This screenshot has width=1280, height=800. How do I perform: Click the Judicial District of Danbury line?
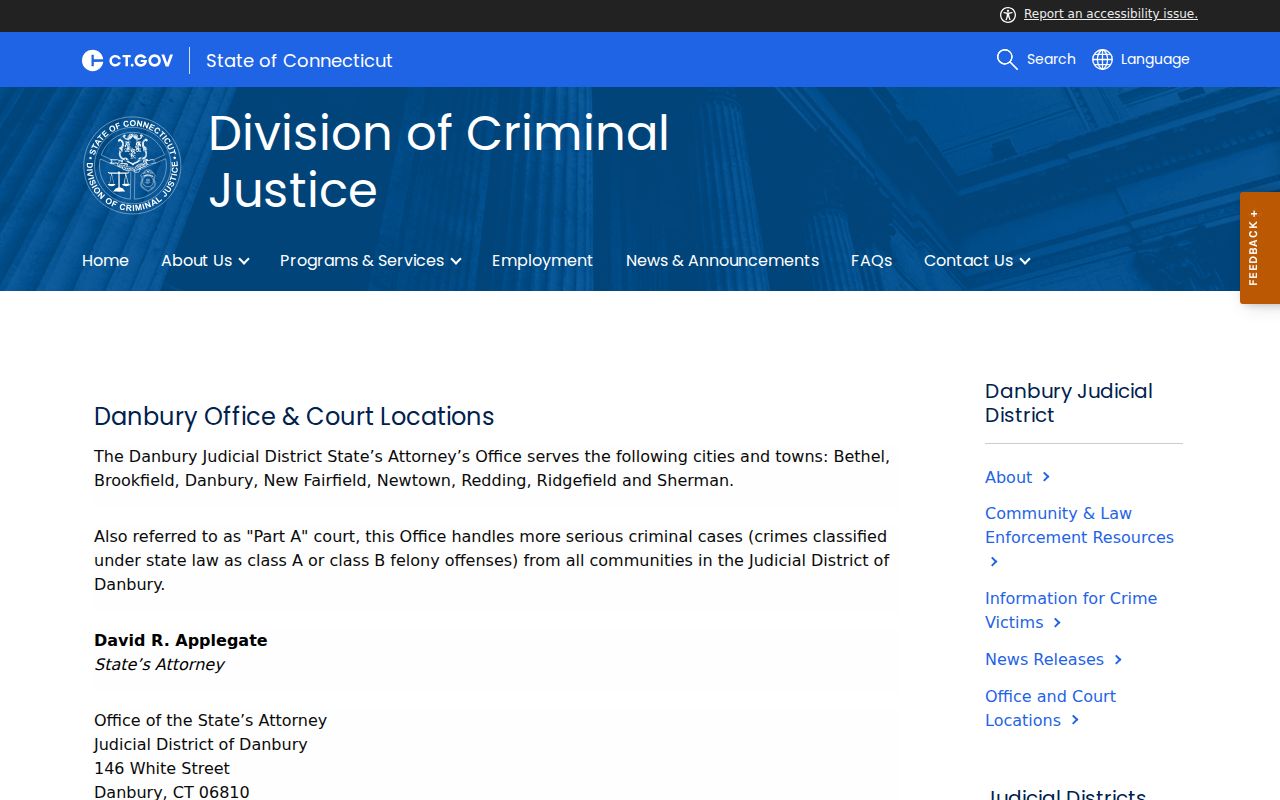pos(200,744)
